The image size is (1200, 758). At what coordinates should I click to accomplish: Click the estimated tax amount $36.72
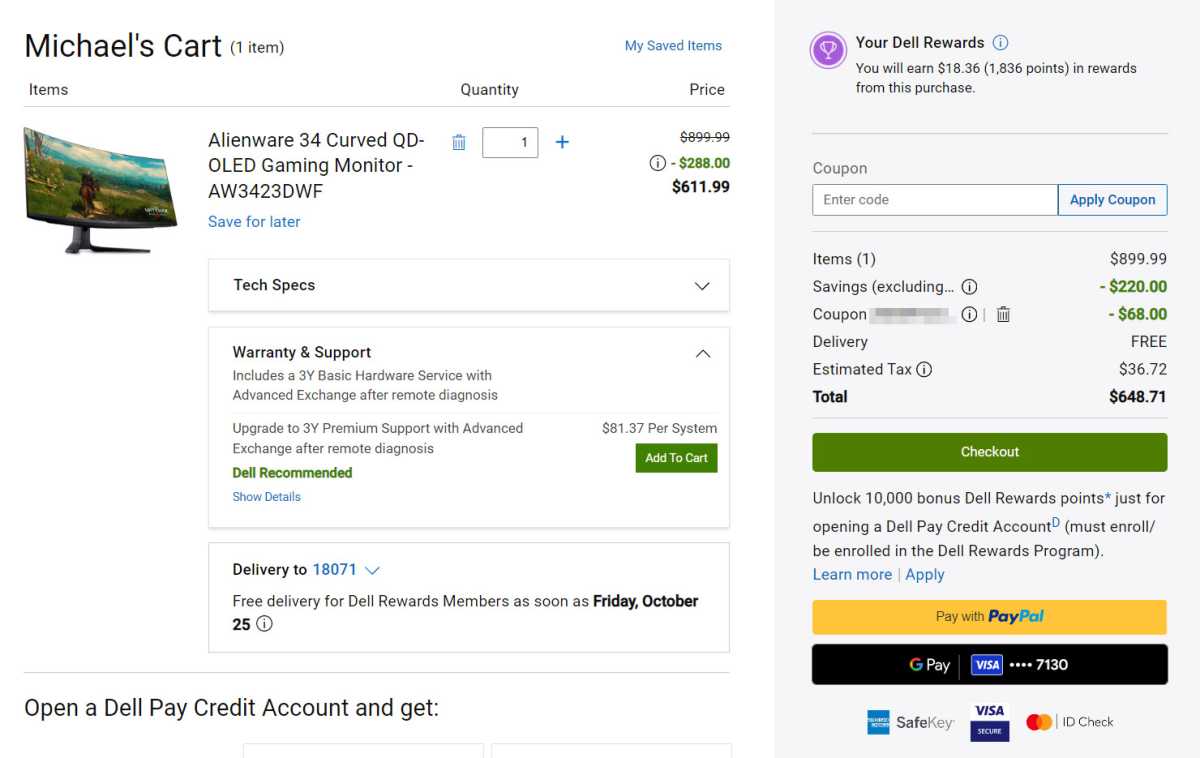(x=1143, y=369)
